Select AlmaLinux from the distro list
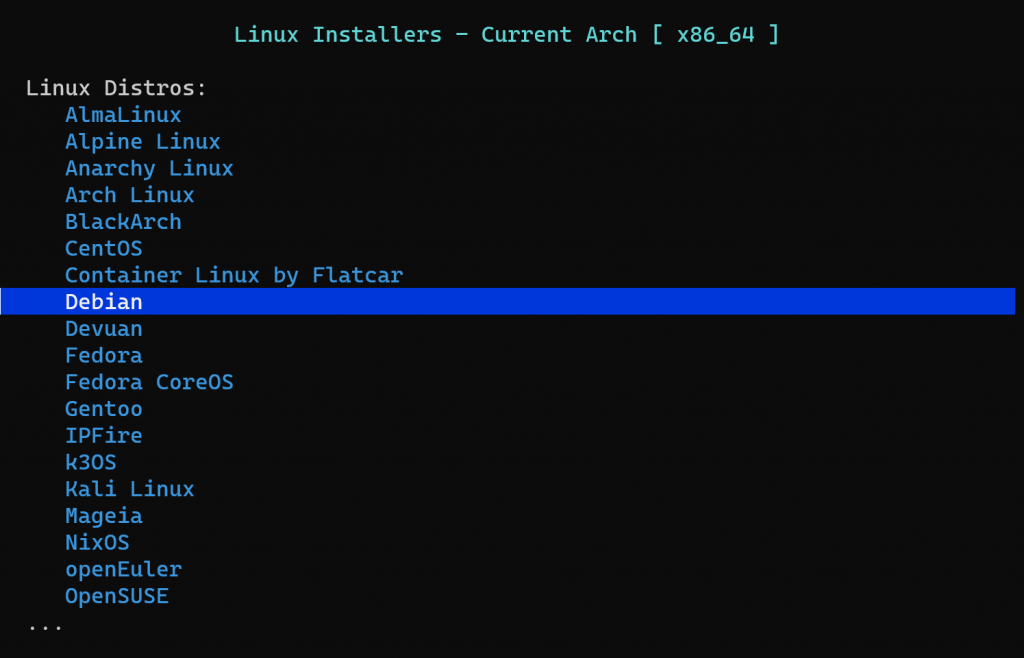Image resolution: width=1024 pixels, height=658 pixels. point(123,115)
